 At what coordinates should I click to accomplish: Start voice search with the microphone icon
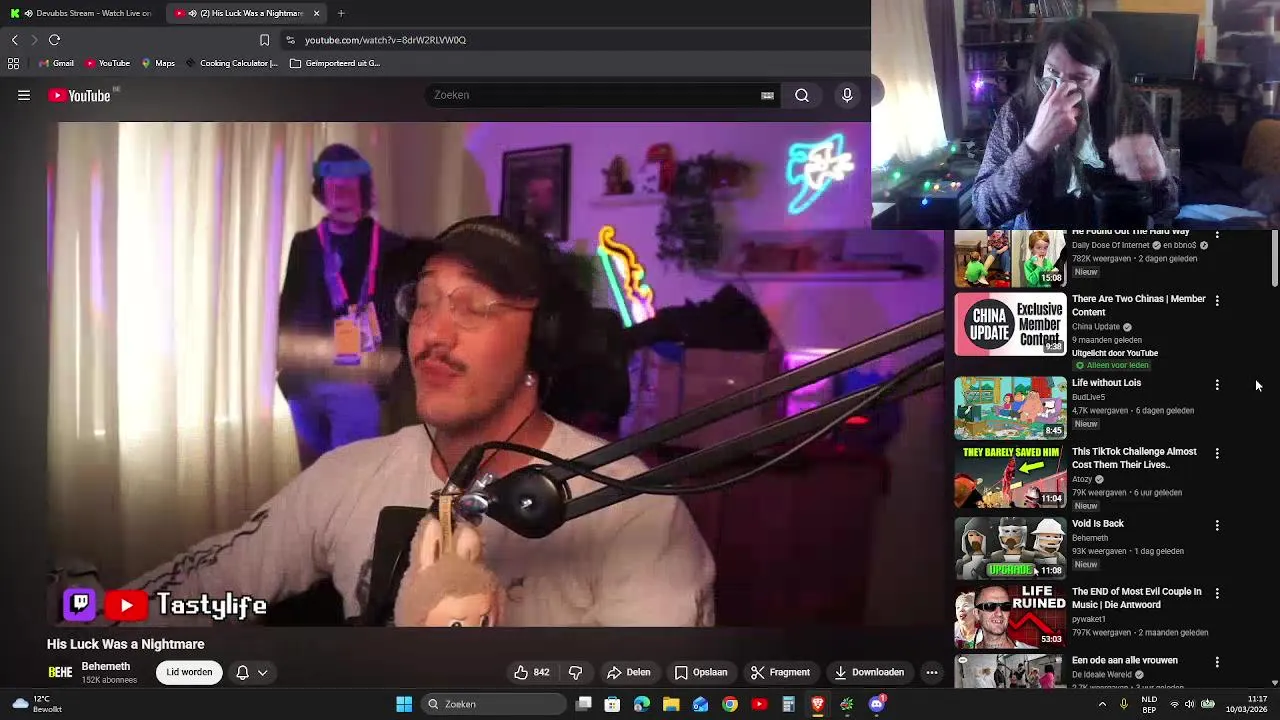click(x=847, y=95)
